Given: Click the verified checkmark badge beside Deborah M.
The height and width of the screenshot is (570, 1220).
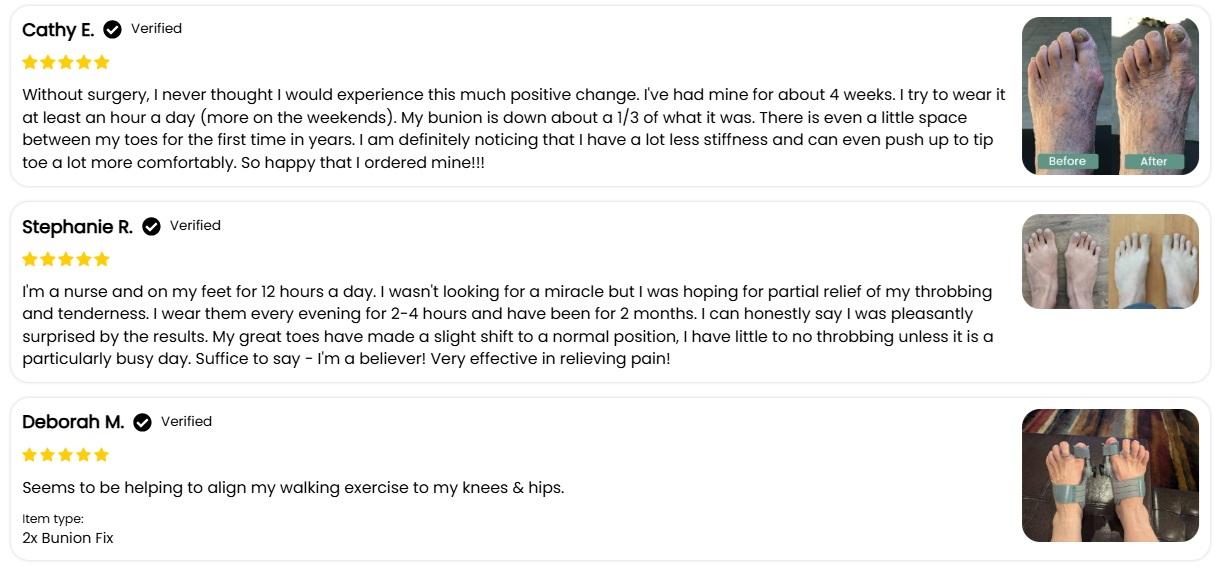Looking at the screenshot, I should [143, 423].
